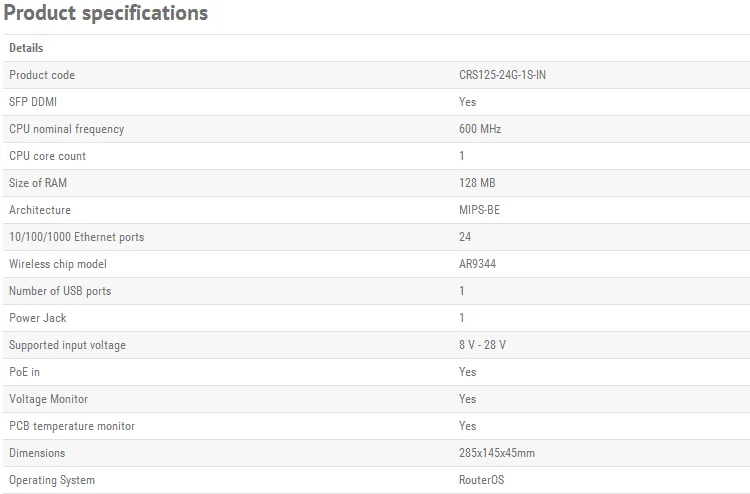The width and height of the screenshot is (750, 494).
Task: Click the Power Jack label
Action: tap(38, 318)
